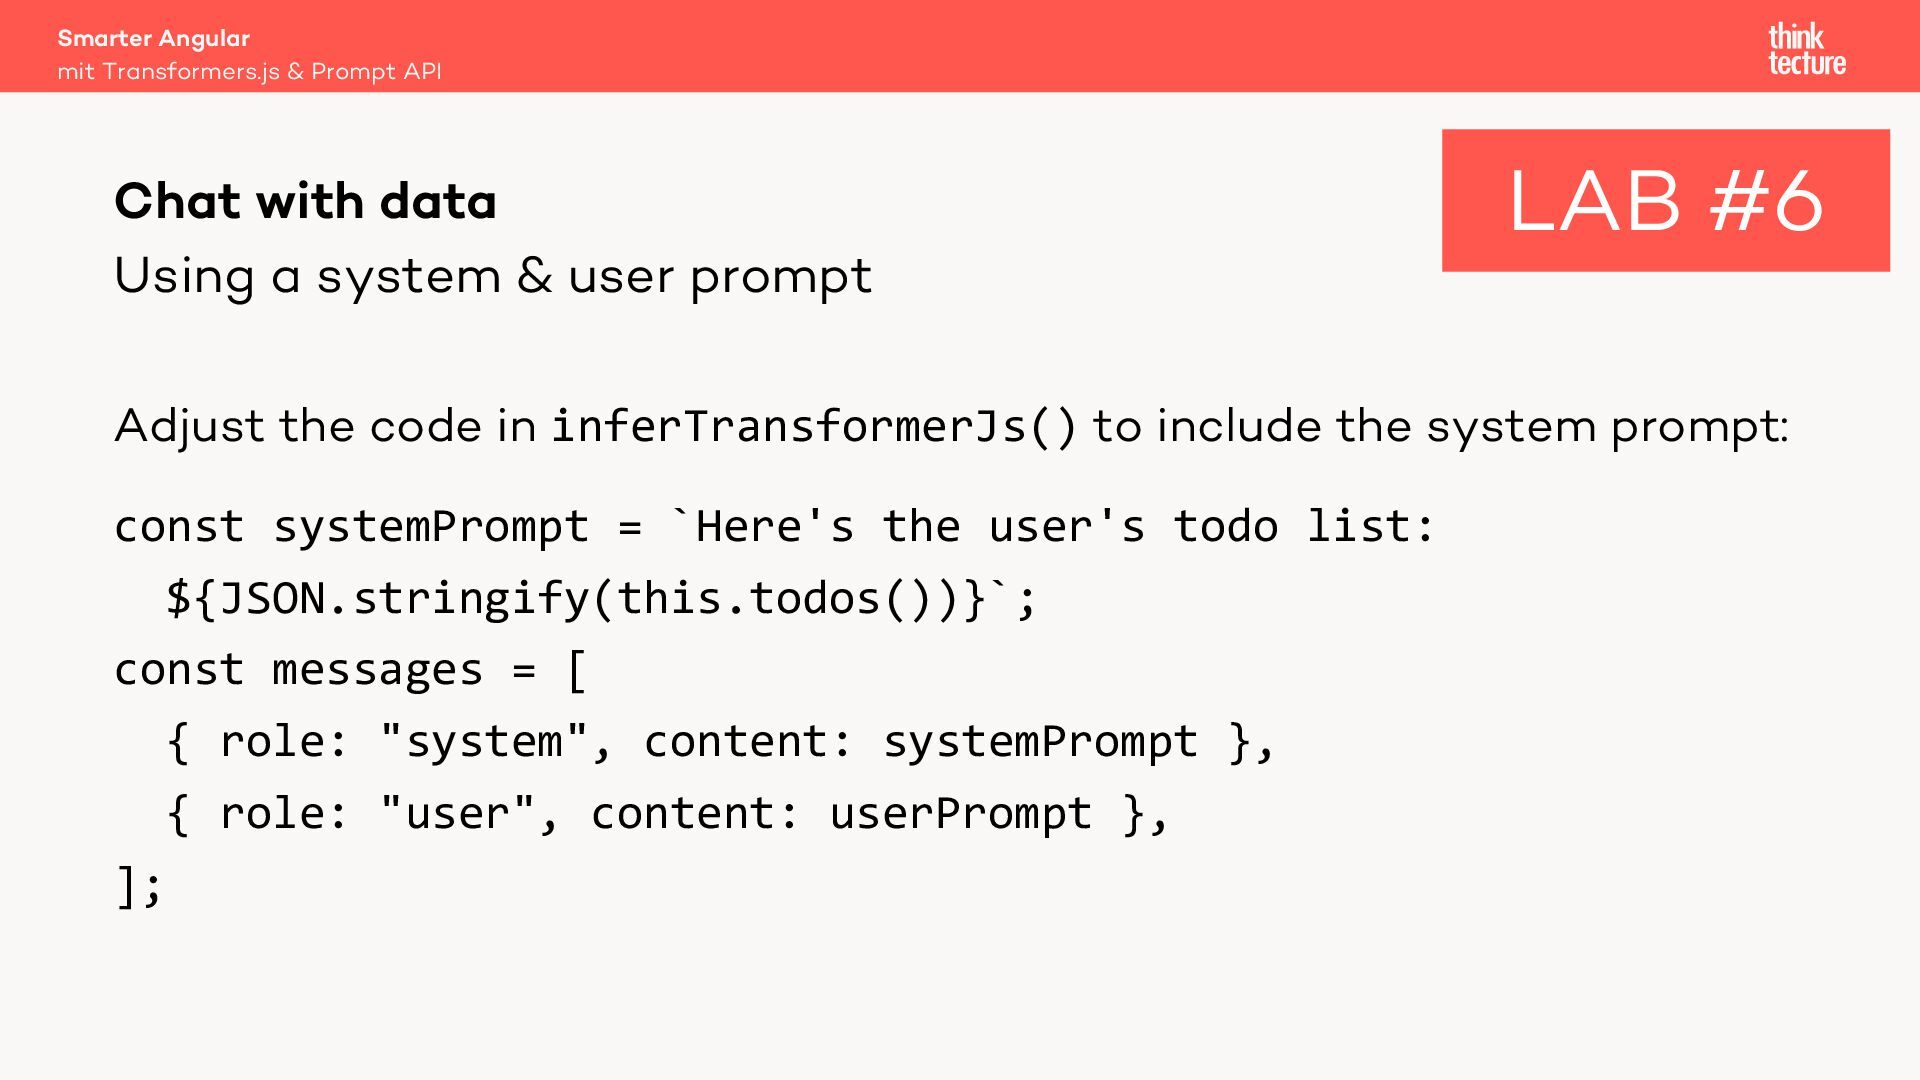The height and width of the screenshot is (1080, 1920).
Task: Click the "system" role string
Action: 484,742
